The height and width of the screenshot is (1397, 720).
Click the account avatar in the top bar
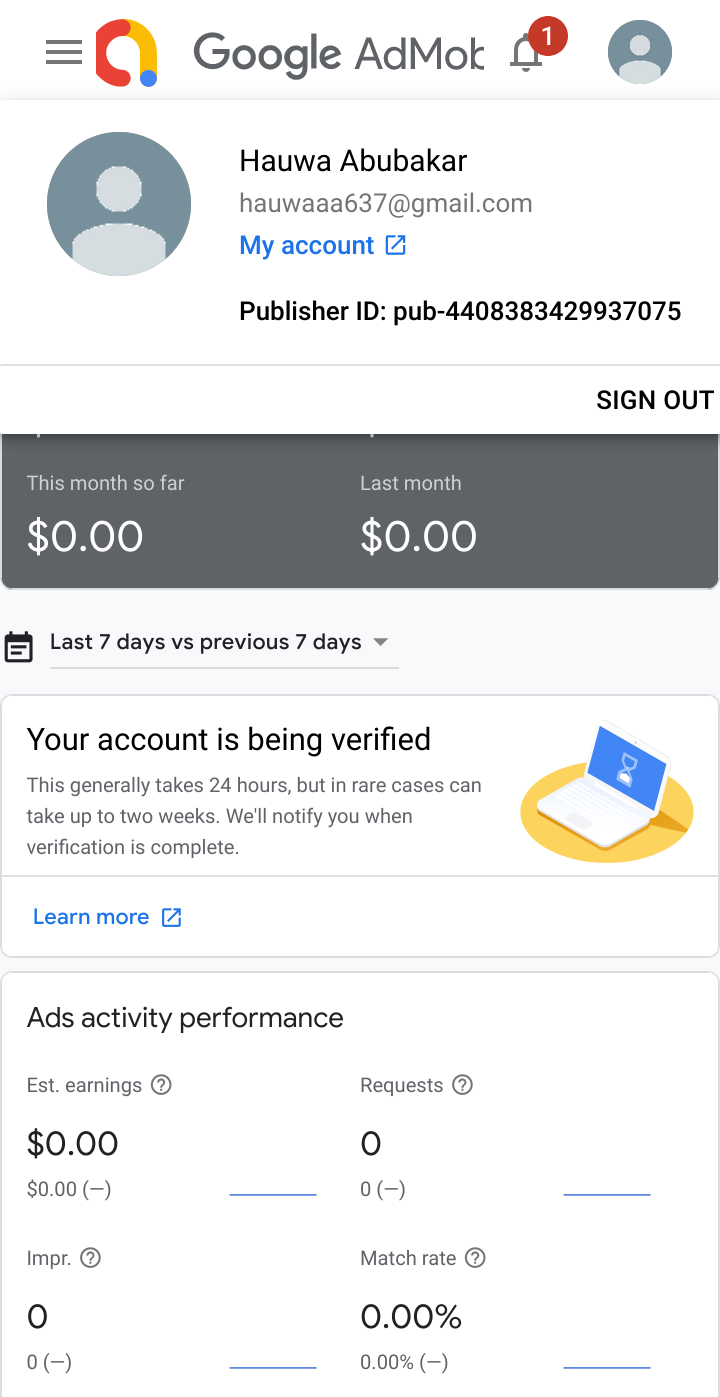coord(639,51)
